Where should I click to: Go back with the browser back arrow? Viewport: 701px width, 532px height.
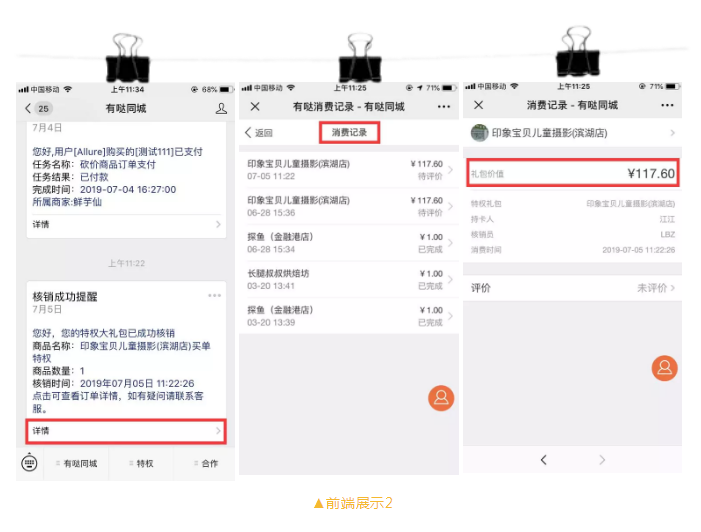[543, 460]
